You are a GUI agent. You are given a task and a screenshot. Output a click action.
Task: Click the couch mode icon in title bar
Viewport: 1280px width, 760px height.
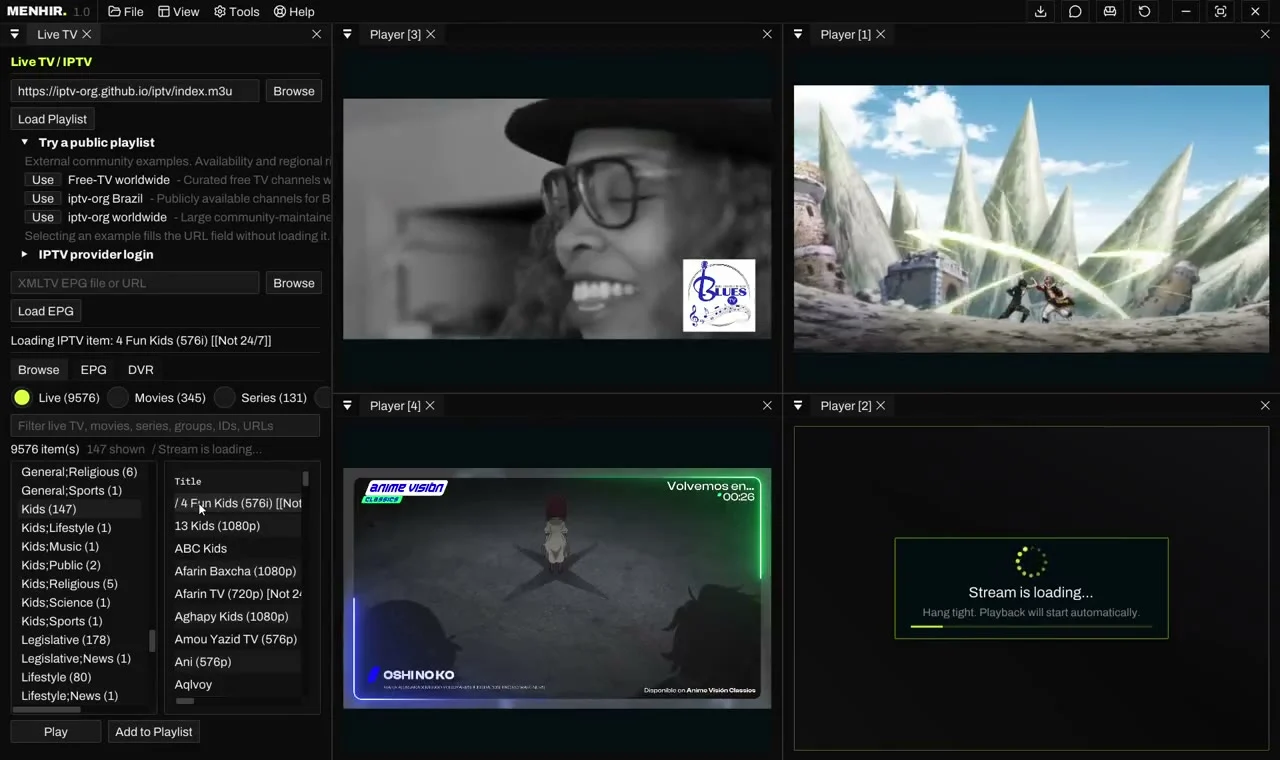(1110, 12)
